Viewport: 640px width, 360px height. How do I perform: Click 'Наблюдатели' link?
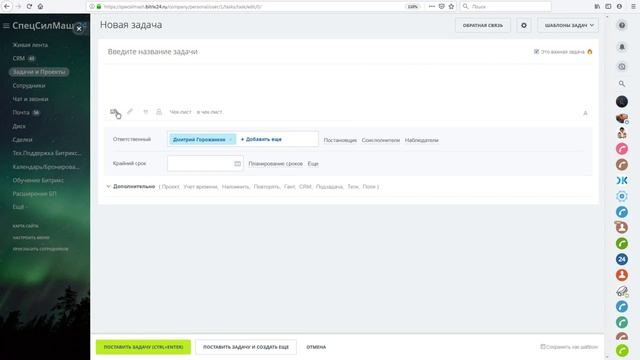422,140
